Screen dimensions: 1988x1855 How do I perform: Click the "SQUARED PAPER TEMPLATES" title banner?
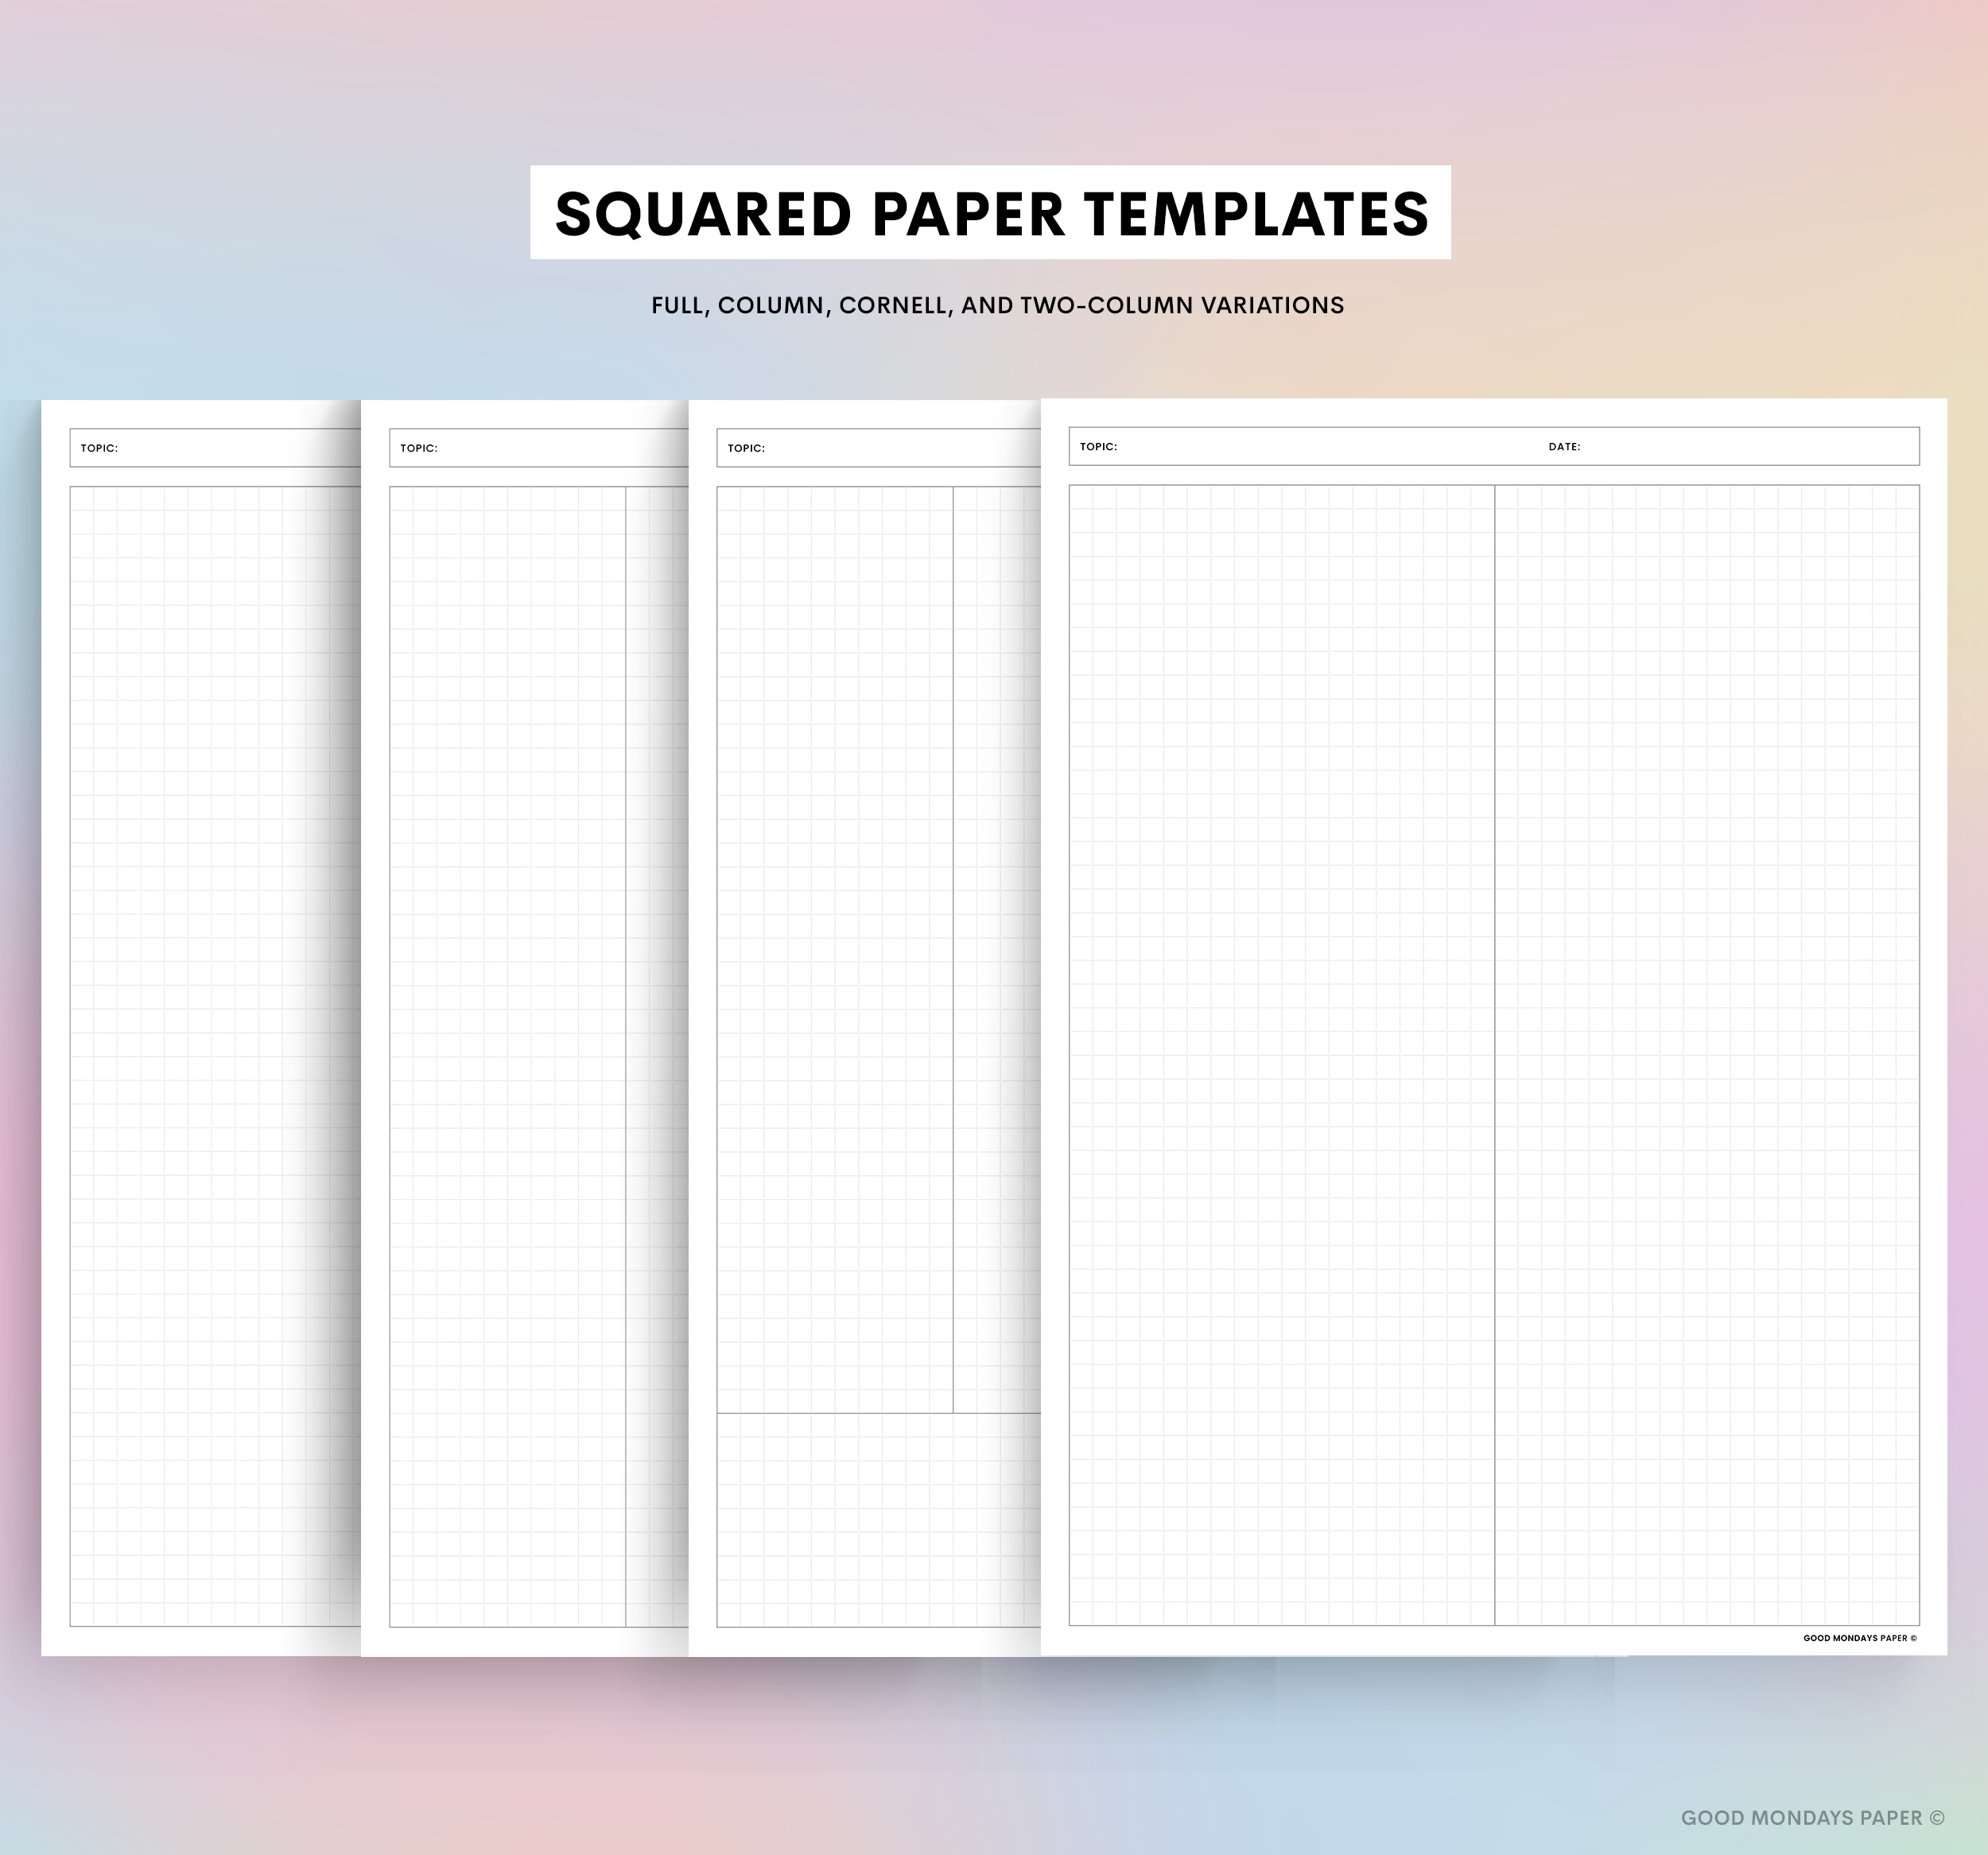(x=990, y=212)
